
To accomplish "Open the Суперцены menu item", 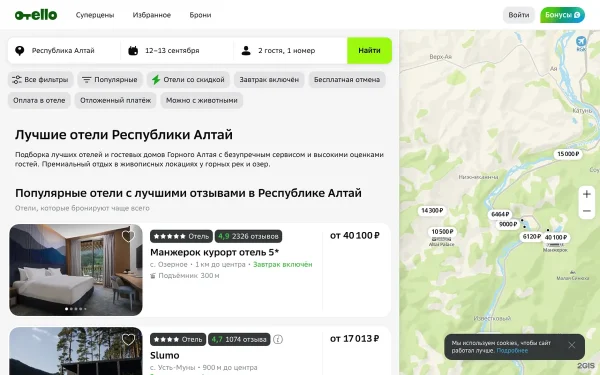I will click(x=95, y=15).
